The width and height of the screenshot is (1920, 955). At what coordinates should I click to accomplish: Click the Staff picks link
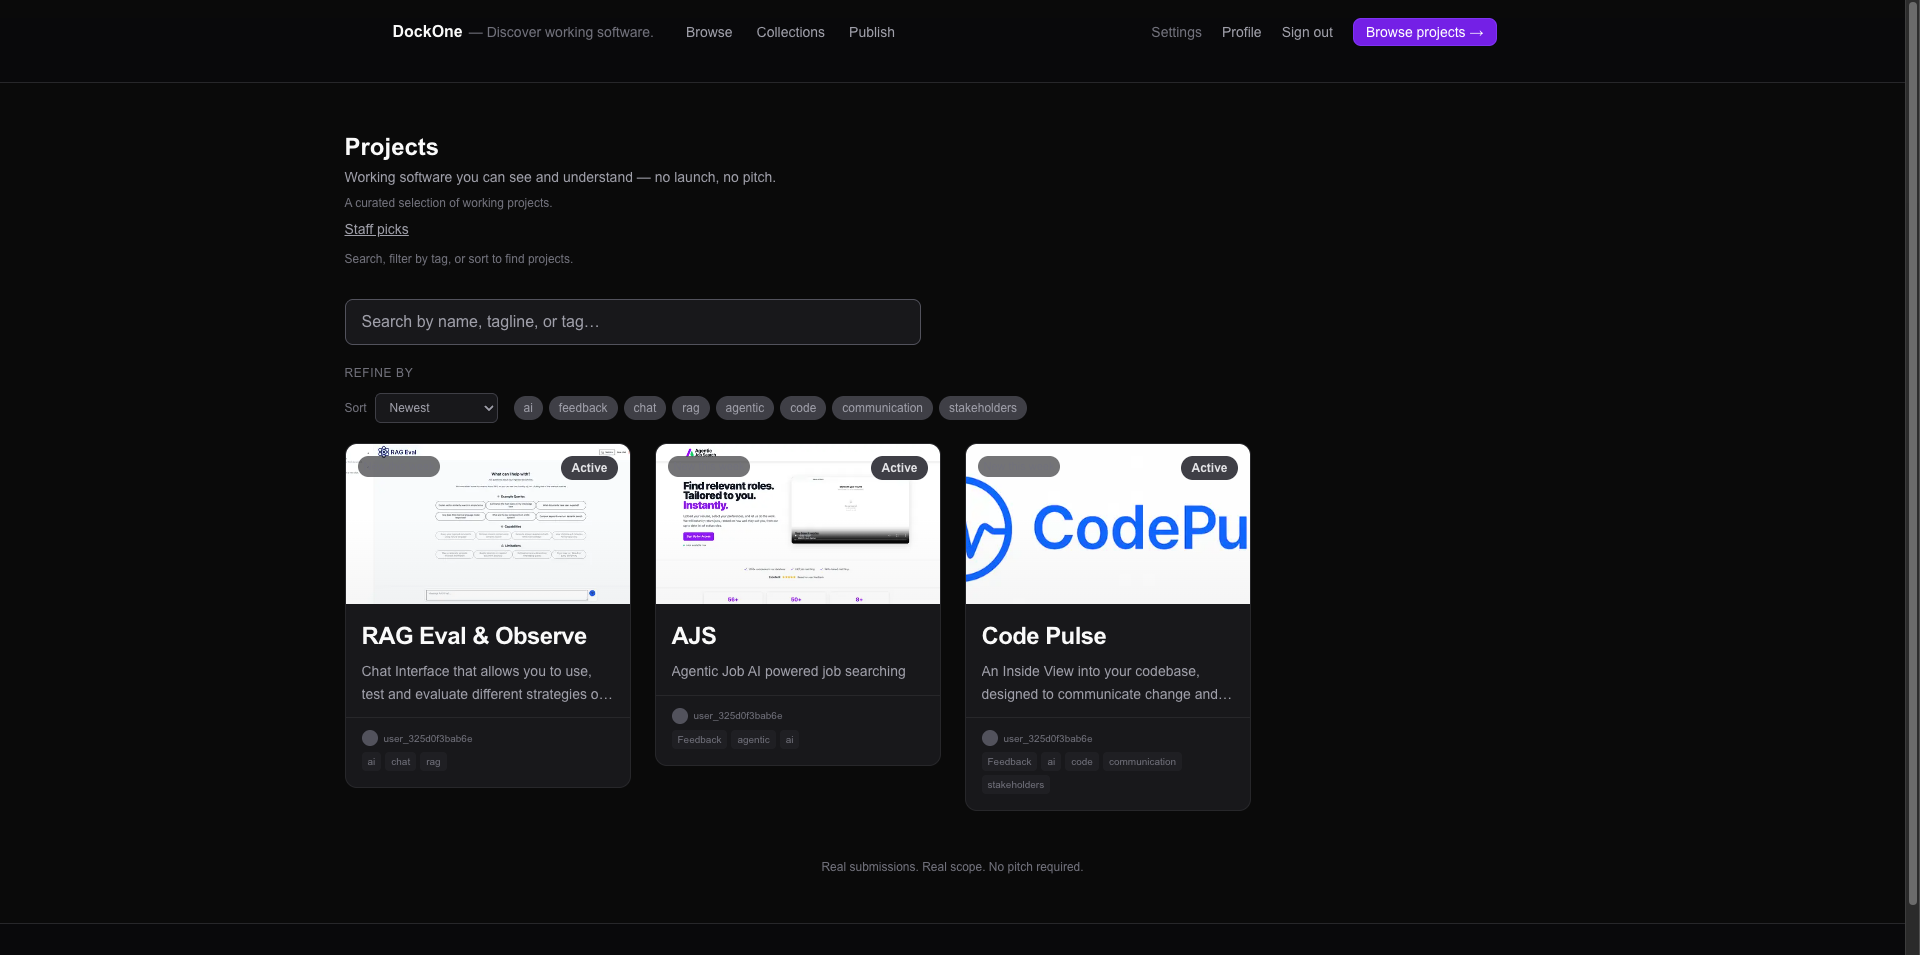pyautogui.click(x=376, y=229)
